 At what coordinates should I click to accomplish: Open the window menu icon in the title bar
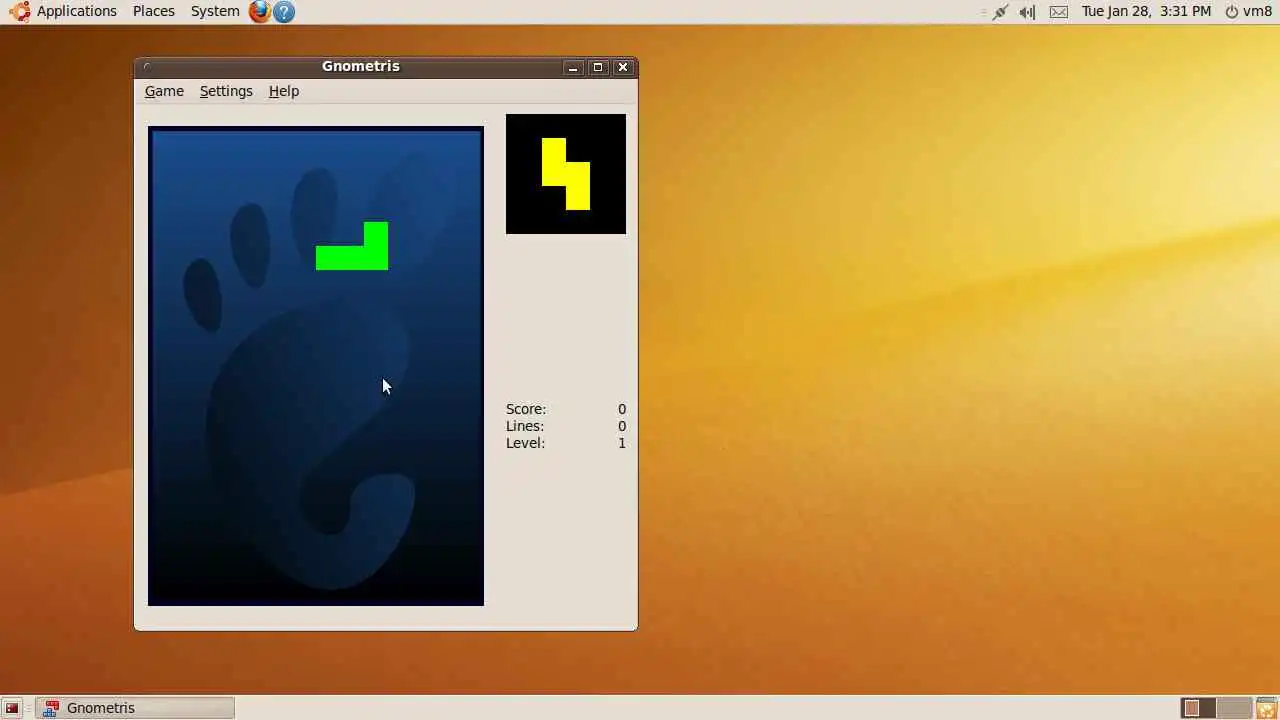147,67
